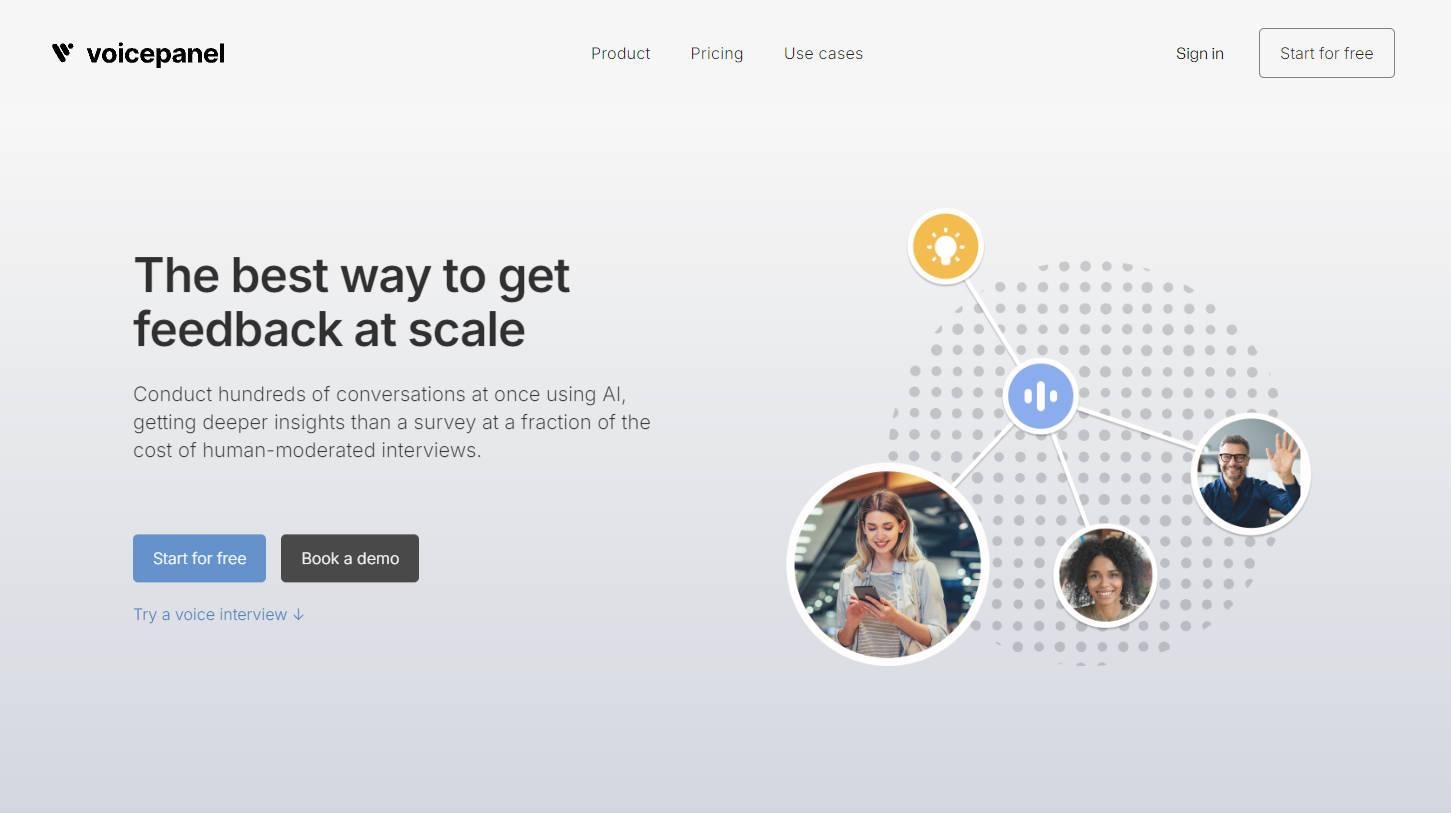The height and width of the screenshot is (813, 1451).
Task: Click the down arrow beside Try a voice interview
Action: (x=298, y=615)
